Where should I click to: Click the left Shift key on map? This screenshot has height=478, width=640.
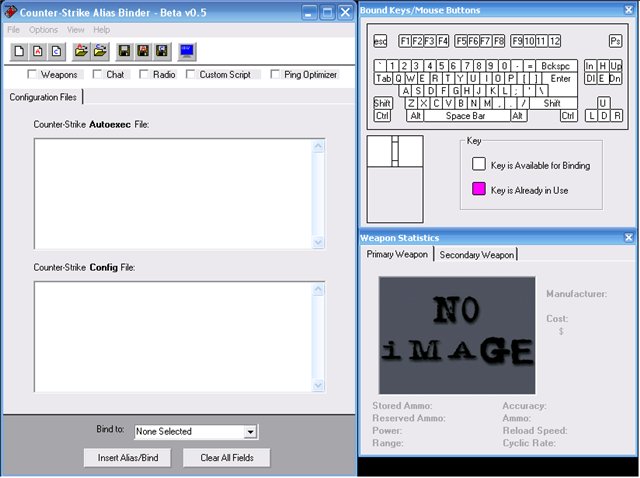click(x=382, y=103)
